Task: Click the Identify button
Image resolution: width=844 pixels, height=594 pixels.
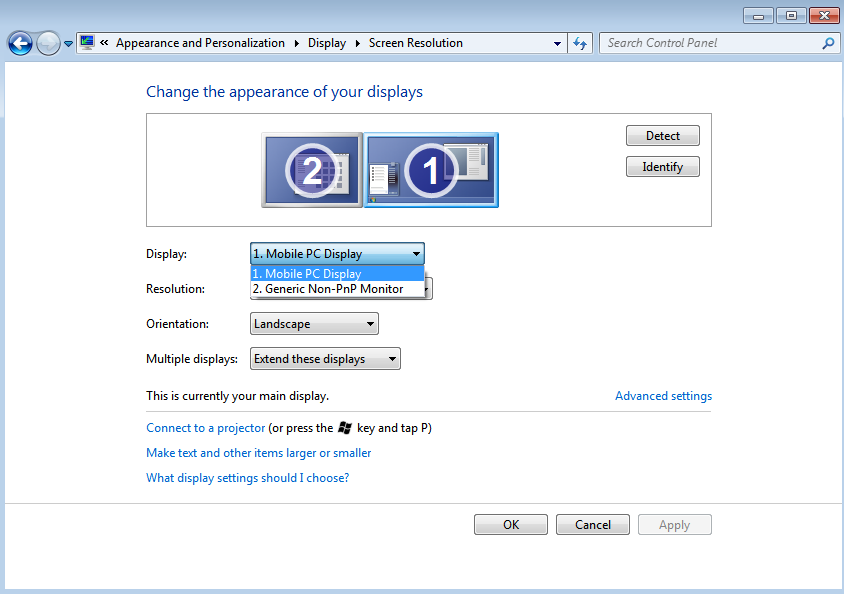Action: point(663,167)
